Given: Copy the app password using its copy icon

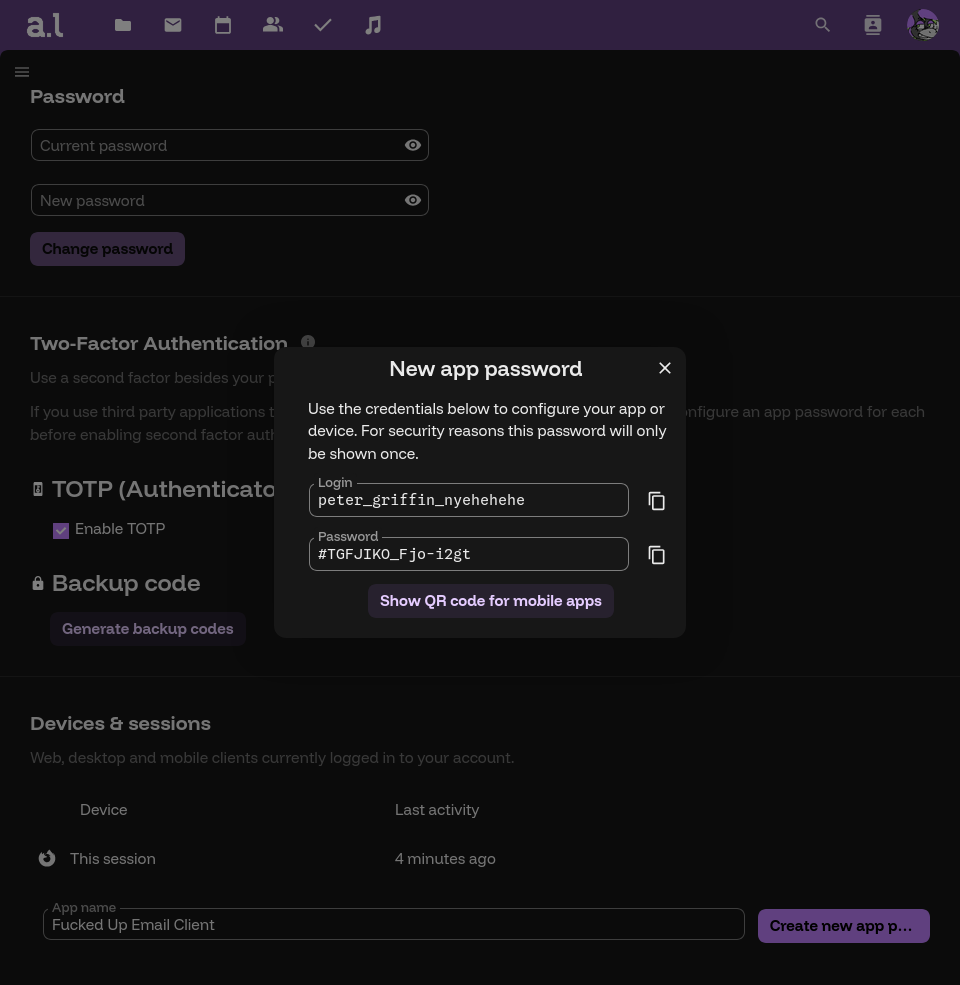Looking at the screenshot, I should [656, 554].
